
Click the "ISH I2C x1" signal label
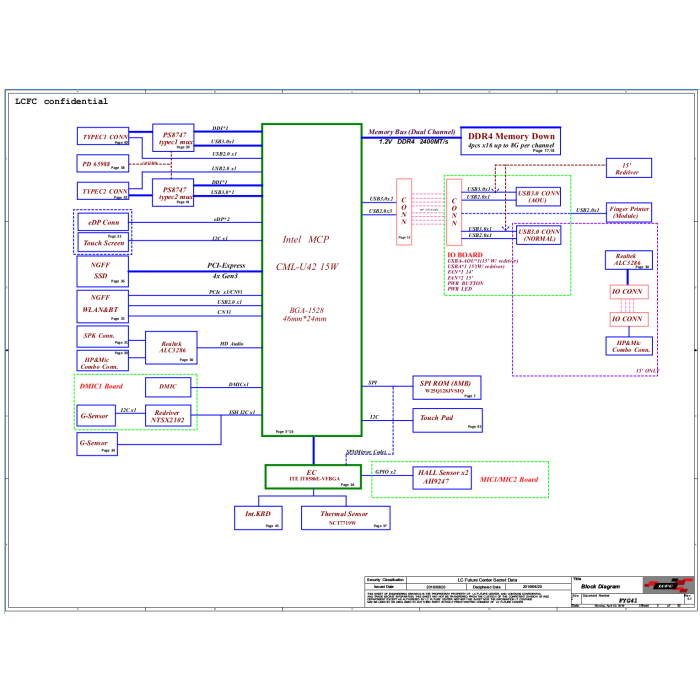click(x=242, y=412)
